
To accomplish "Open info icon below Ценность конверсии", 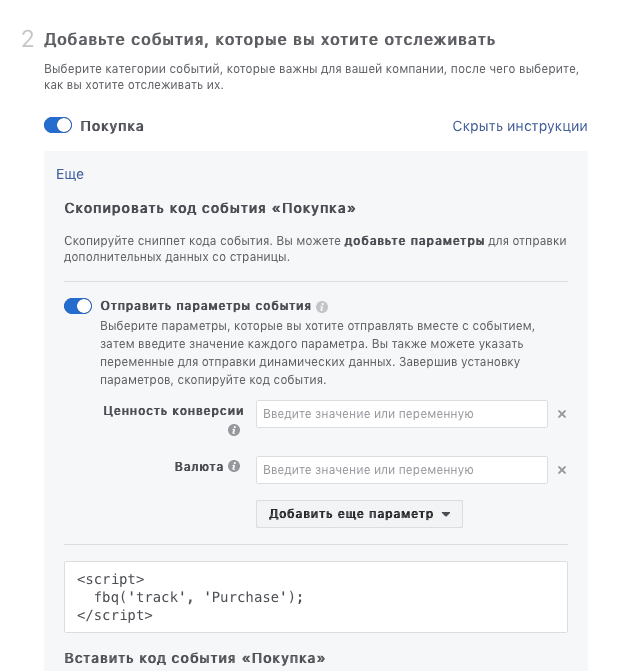I will (234, 430).
